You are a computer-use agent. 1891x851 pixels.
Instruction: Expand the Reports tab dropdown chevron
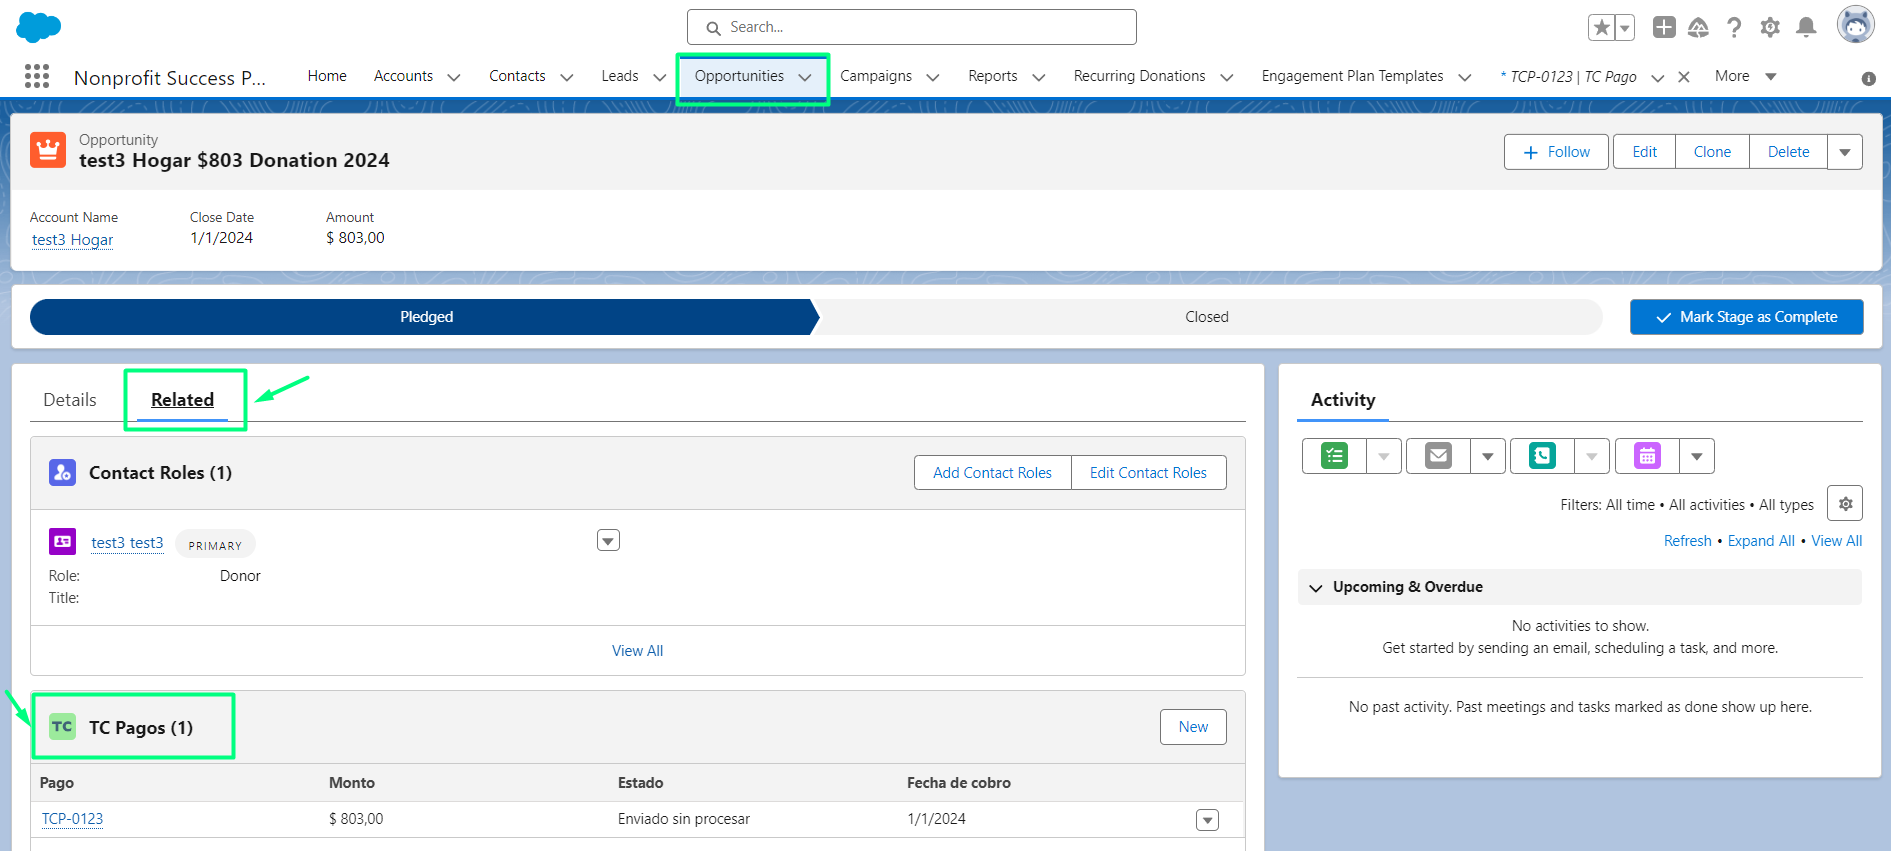[1038, 77]
